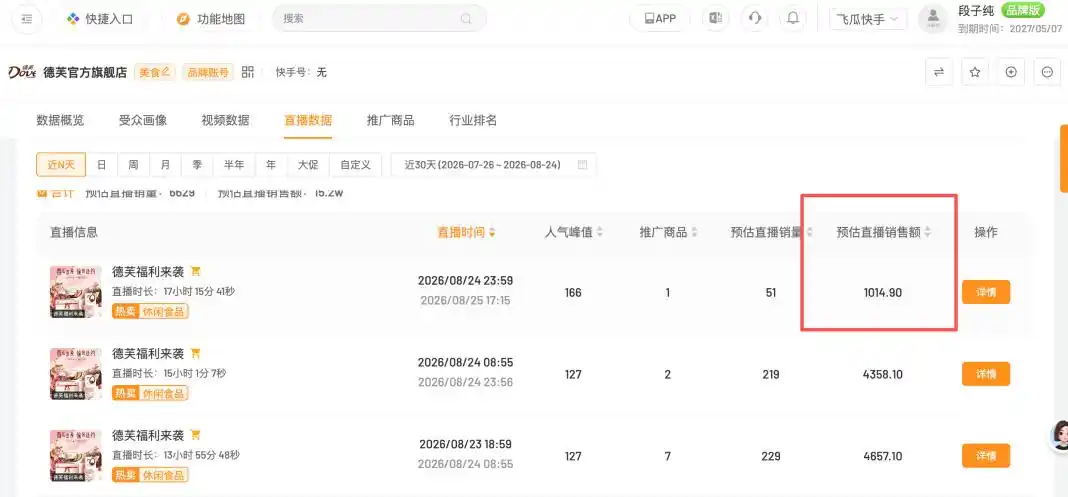Viewport: 1068px width, 497px height.
Task: Select the 近N天 period option
Action: [61, 165]
